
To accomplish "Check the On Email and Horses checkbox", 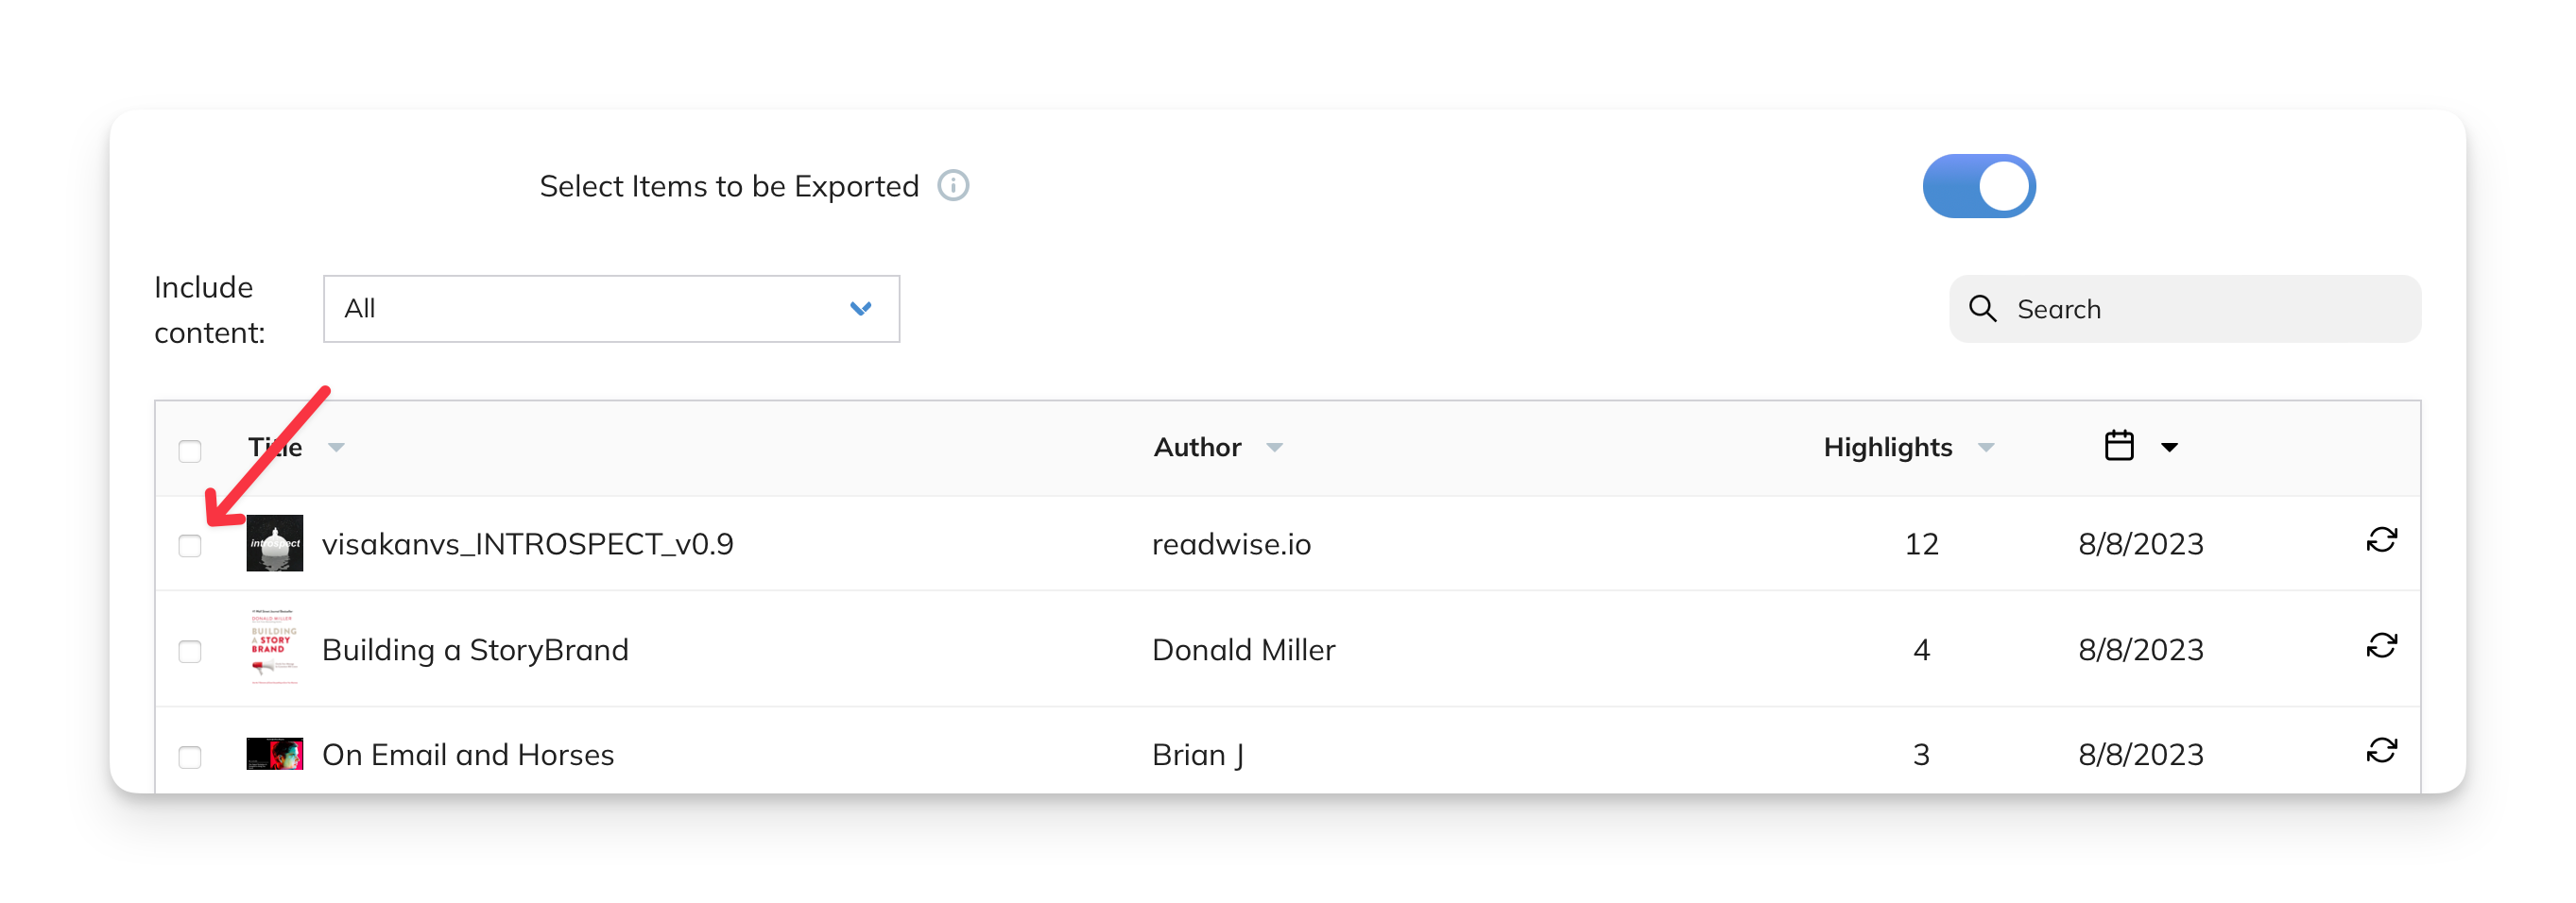I will (190, 757).
